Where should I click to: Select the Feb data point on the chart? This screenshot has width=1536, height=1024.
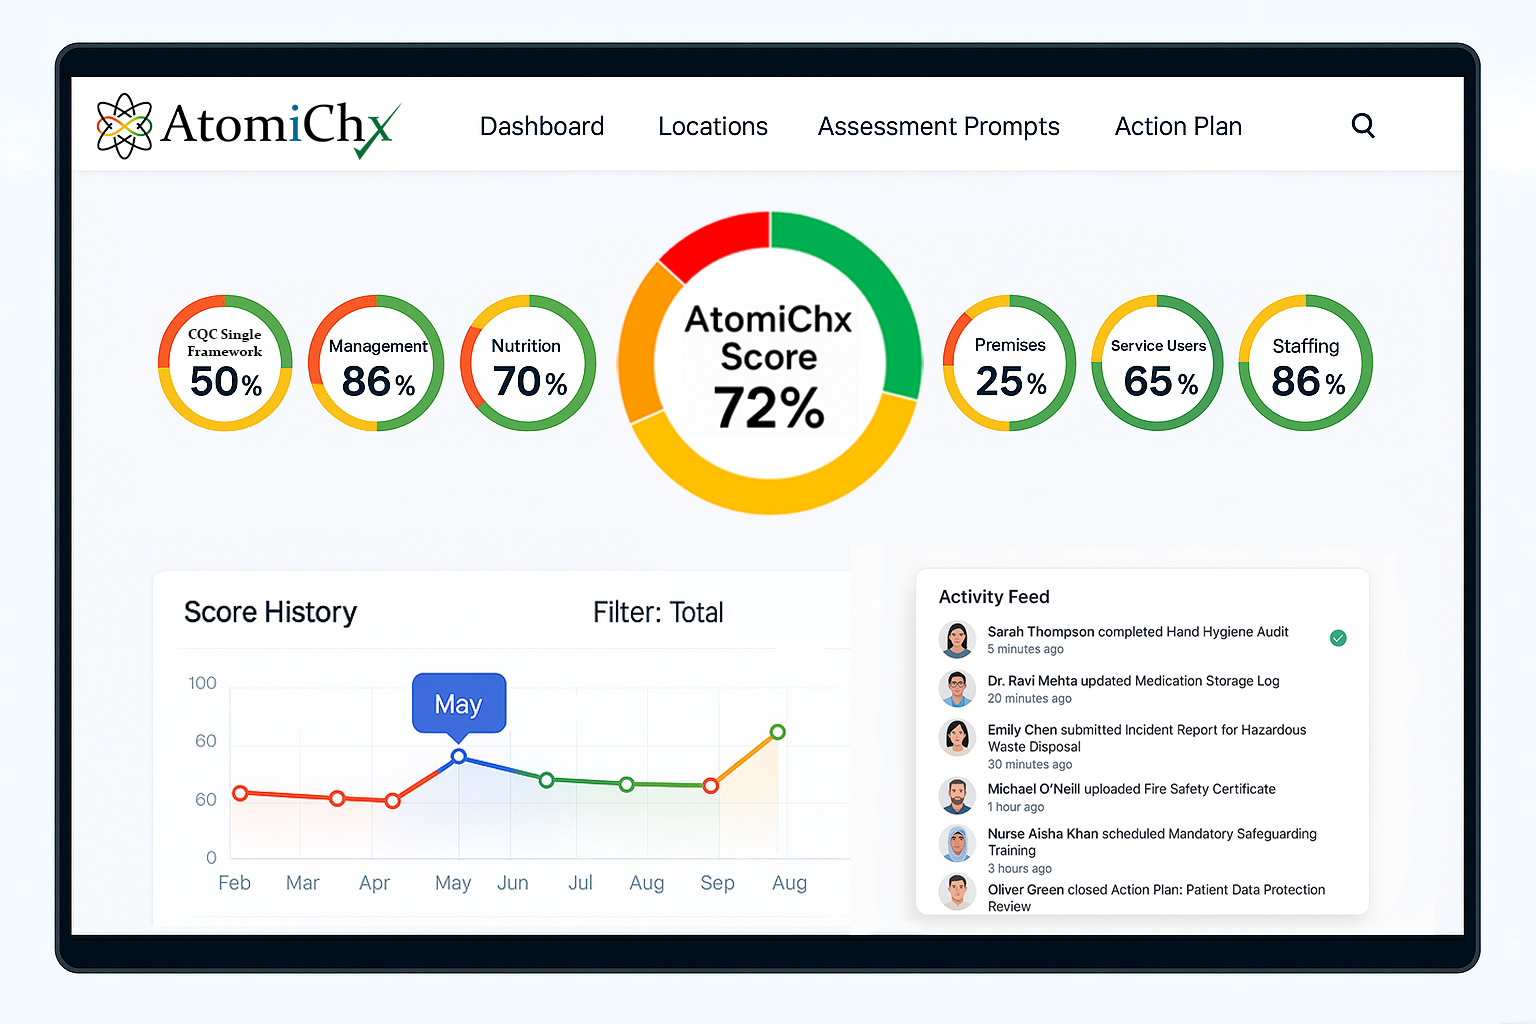pos(240,793)
